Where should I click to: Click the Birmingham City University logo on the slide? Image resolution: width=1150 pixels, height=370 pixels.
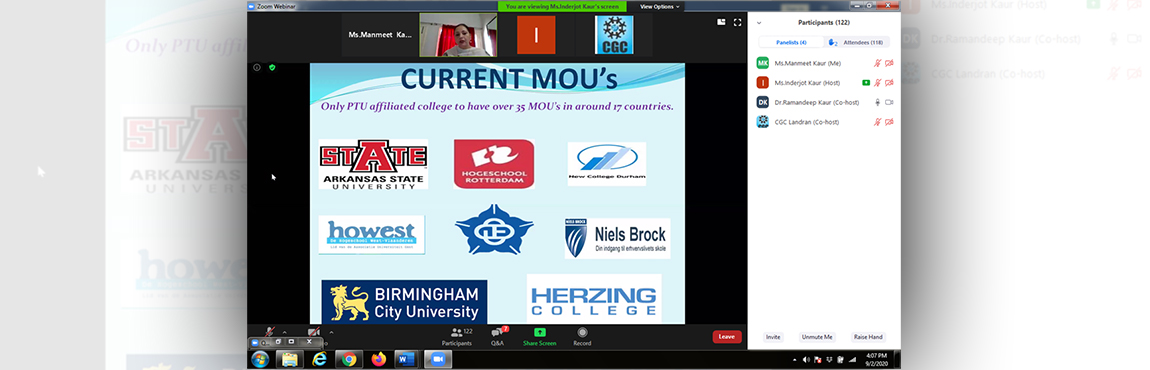click(x=404, y=301)
